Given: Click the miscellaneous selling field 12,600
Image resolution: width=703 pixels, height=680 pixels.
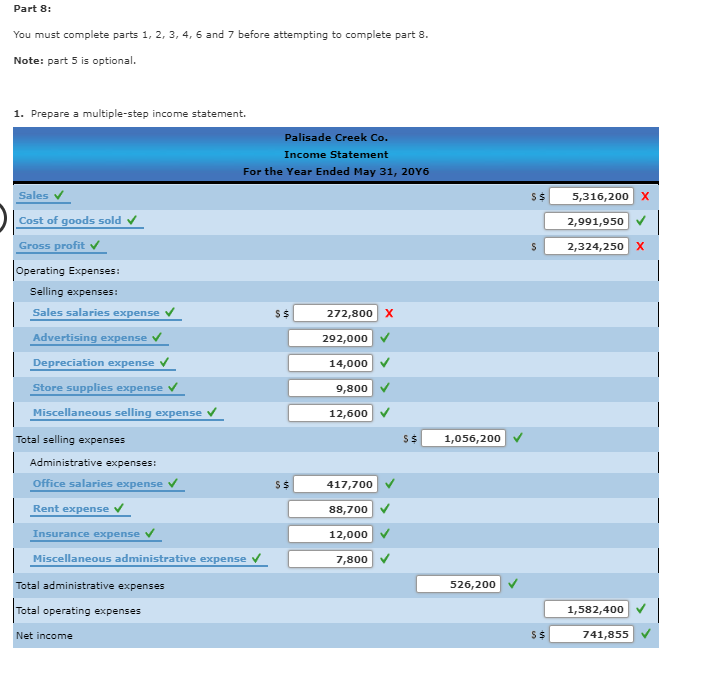Looking at the screenshot, I should [x=330, y=414].
